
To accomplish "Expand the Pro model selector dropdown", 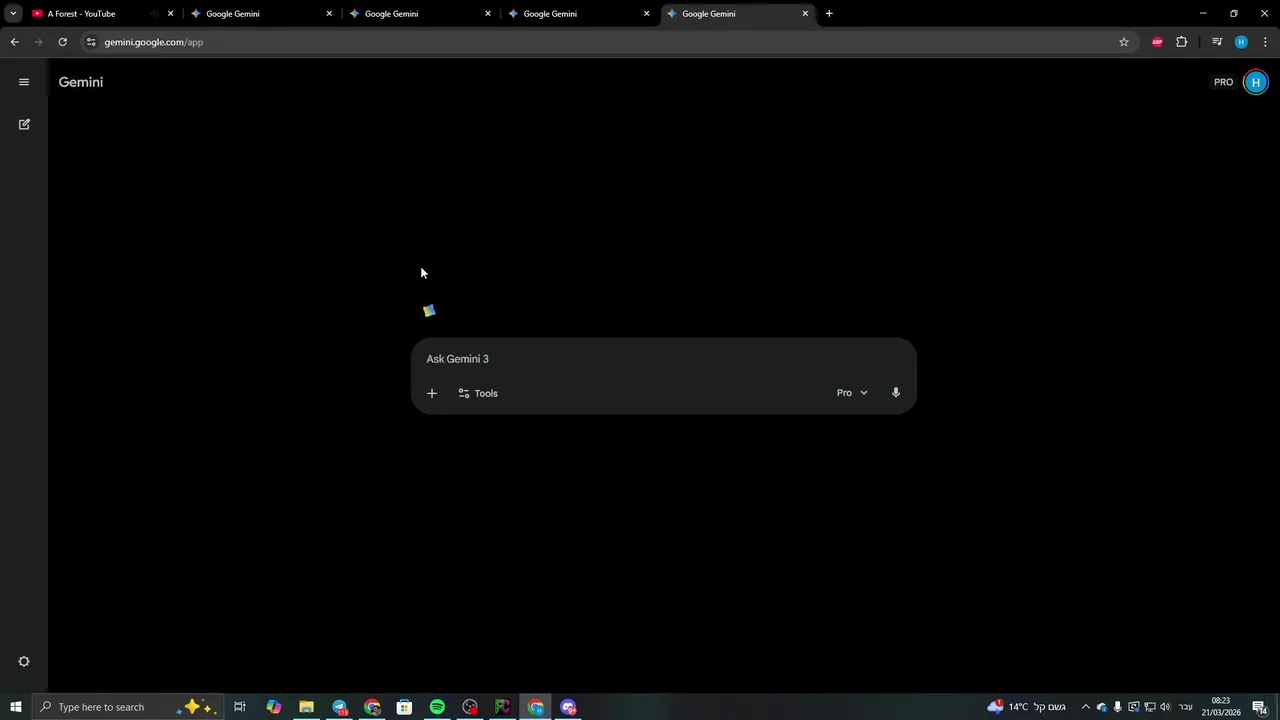I will pos(852,393).
